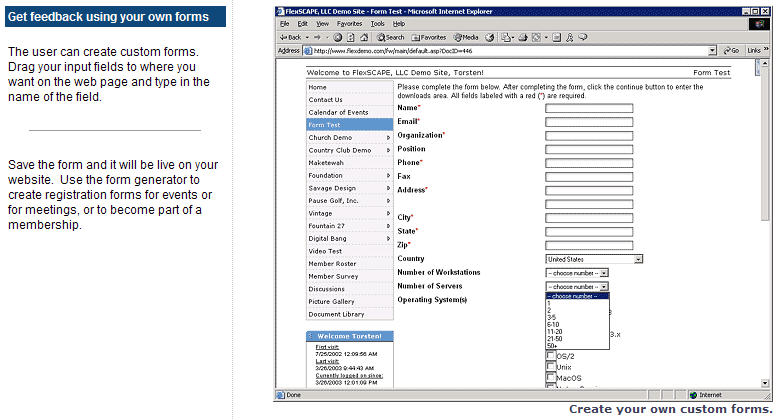Collapse the Number of Servers dropdown
The width and height of the screenshot is (778, 420).
(x=604, y=287)
